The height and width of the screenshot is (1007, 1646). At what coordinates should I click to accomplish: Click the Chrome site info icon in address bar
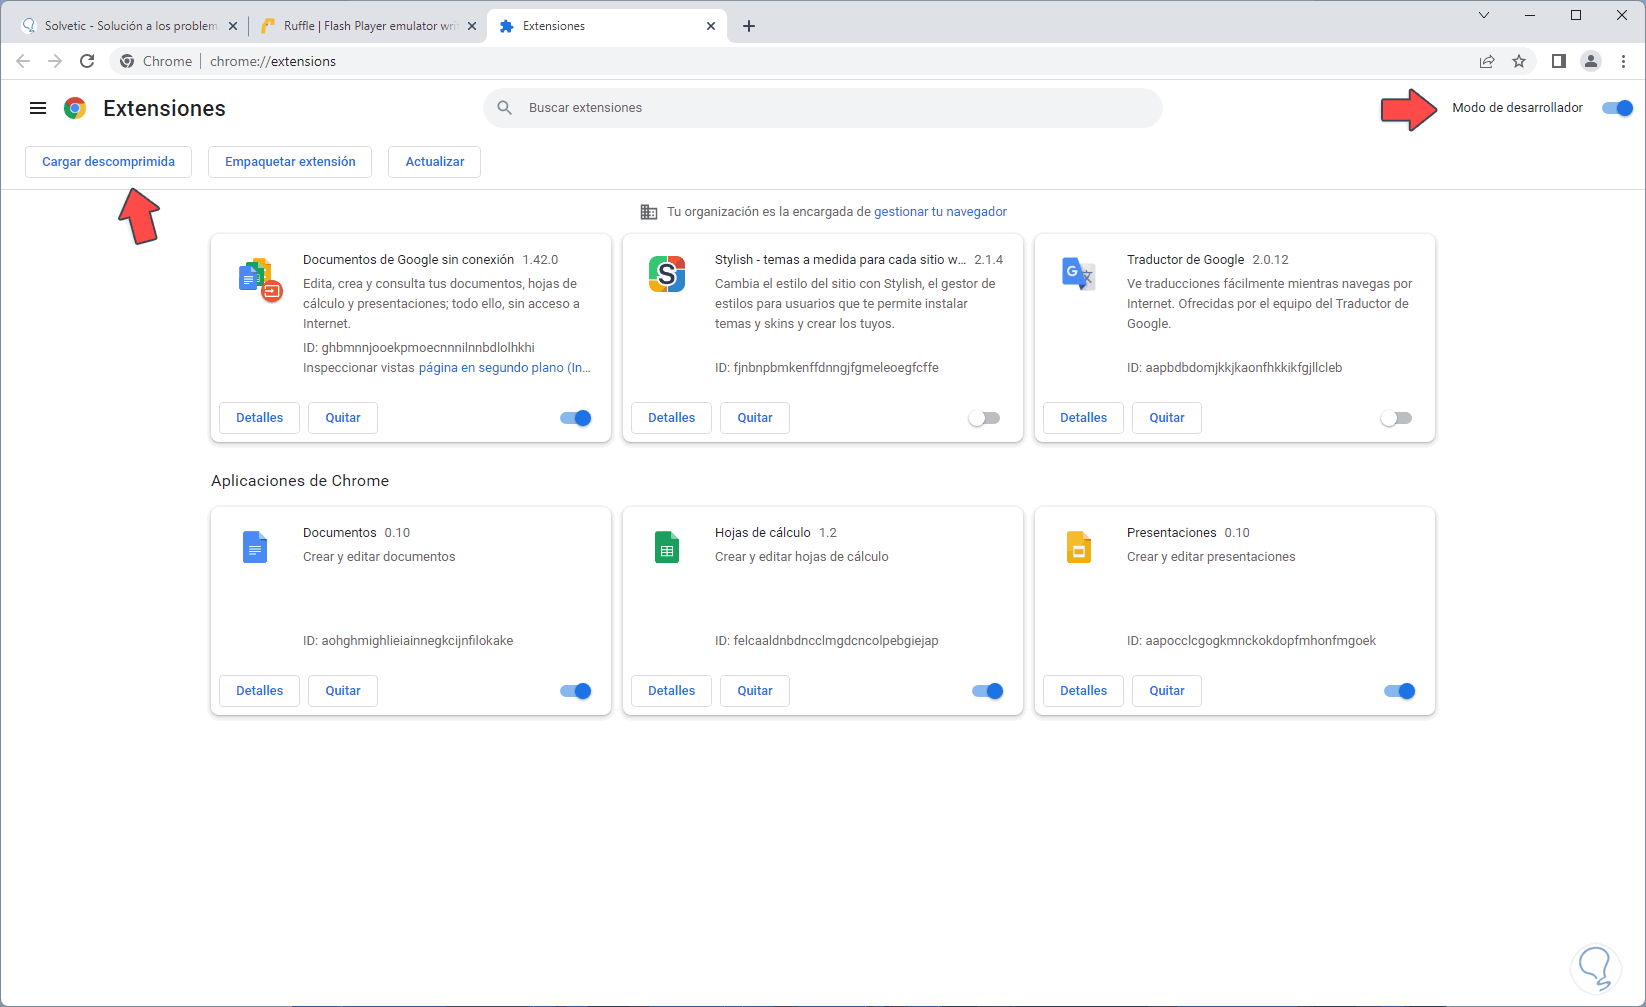coord(127,61)
